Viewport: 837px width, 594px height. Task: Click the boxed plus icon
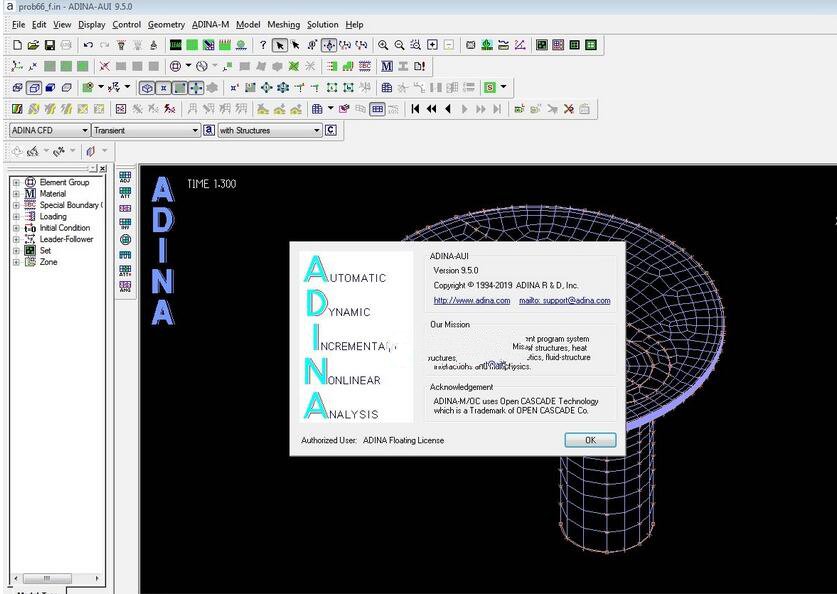432,45
